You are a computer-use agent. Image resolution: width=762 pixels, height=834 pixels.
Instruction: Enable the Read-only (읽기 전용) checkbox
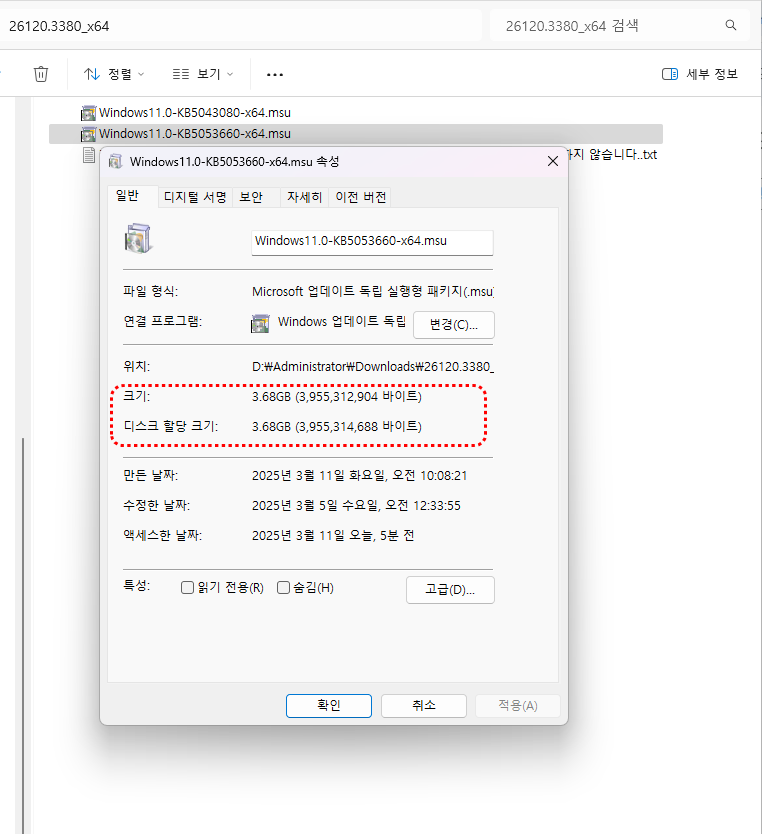(187, 588)
